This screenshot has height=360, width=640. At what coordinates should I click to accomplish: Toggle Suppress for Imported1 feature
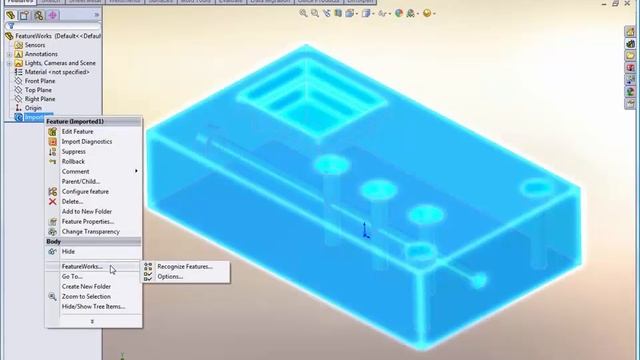[x=73, y=151]
